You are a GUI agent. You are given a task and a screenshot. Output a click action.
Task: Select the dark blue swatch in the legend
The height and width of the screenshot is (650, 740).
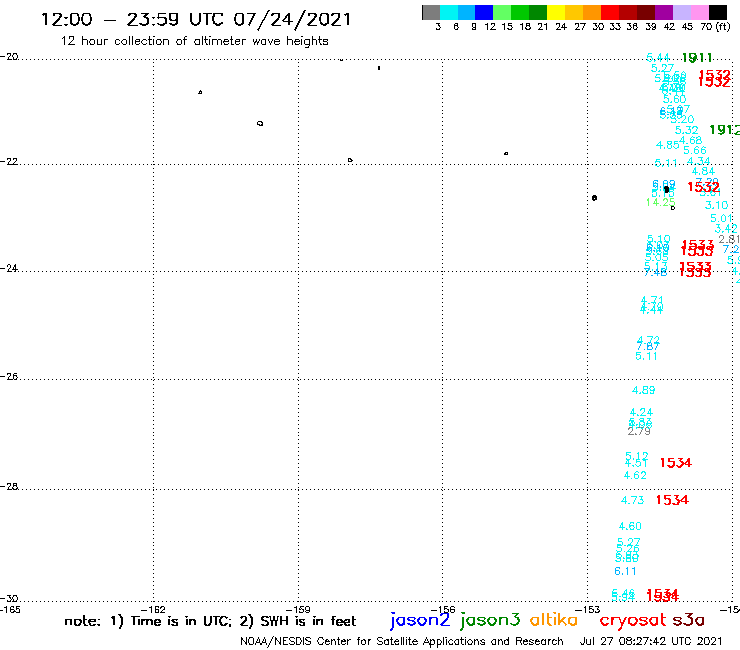[484, 12]
